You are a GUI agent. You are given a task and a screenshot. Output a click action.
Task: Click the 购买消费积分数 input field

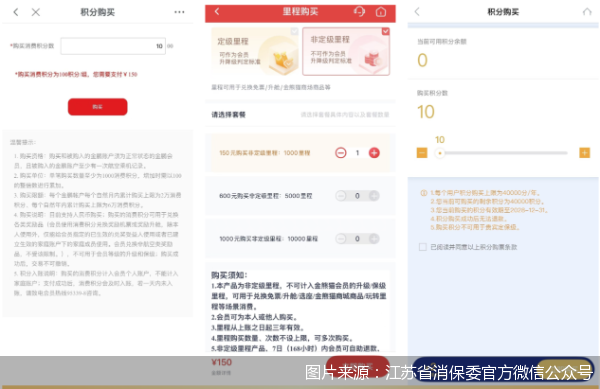(113, 46)
